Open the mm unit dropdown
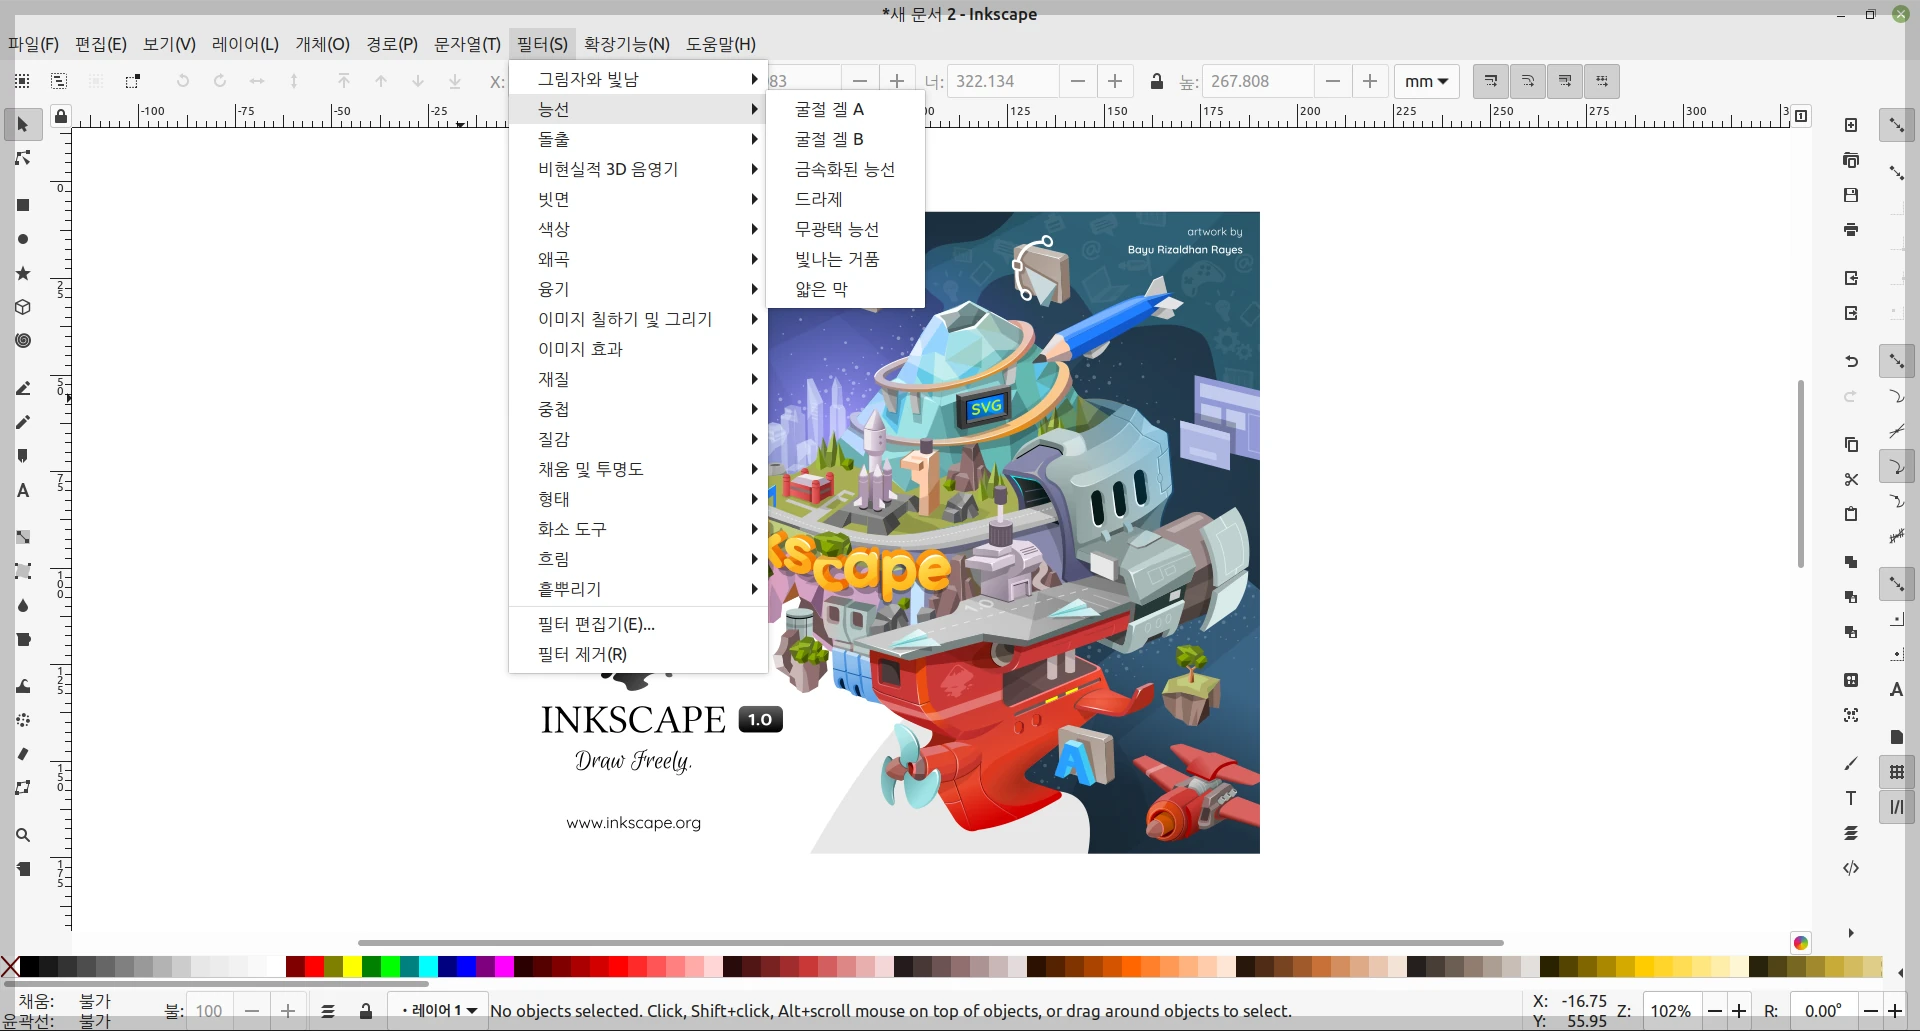The image size is (1920, 1031). (x=1426, y=81)
